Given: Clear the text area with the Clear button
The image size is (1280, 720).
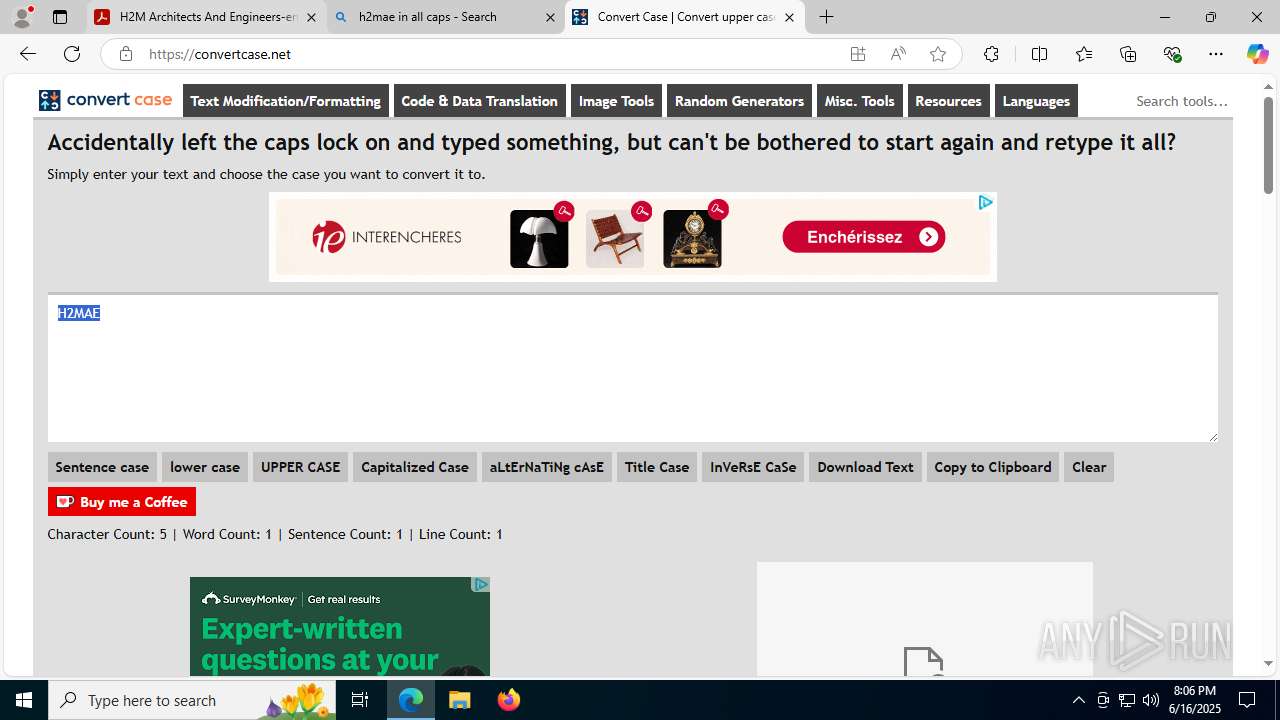Looking at the screenshot, I should click(x=1089, y=467).
